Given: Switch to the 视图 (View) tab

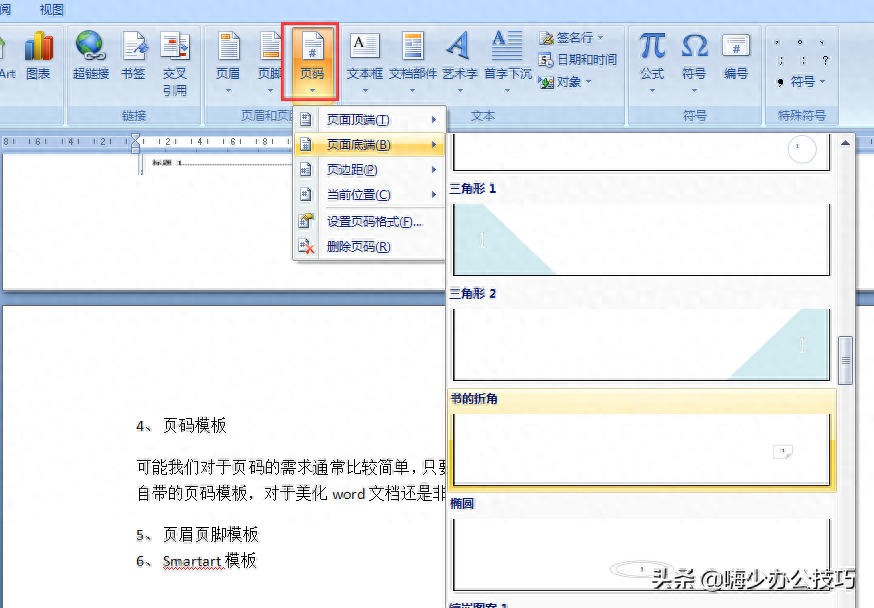Looking at the screenshot, I should click(x=50, y=10).
